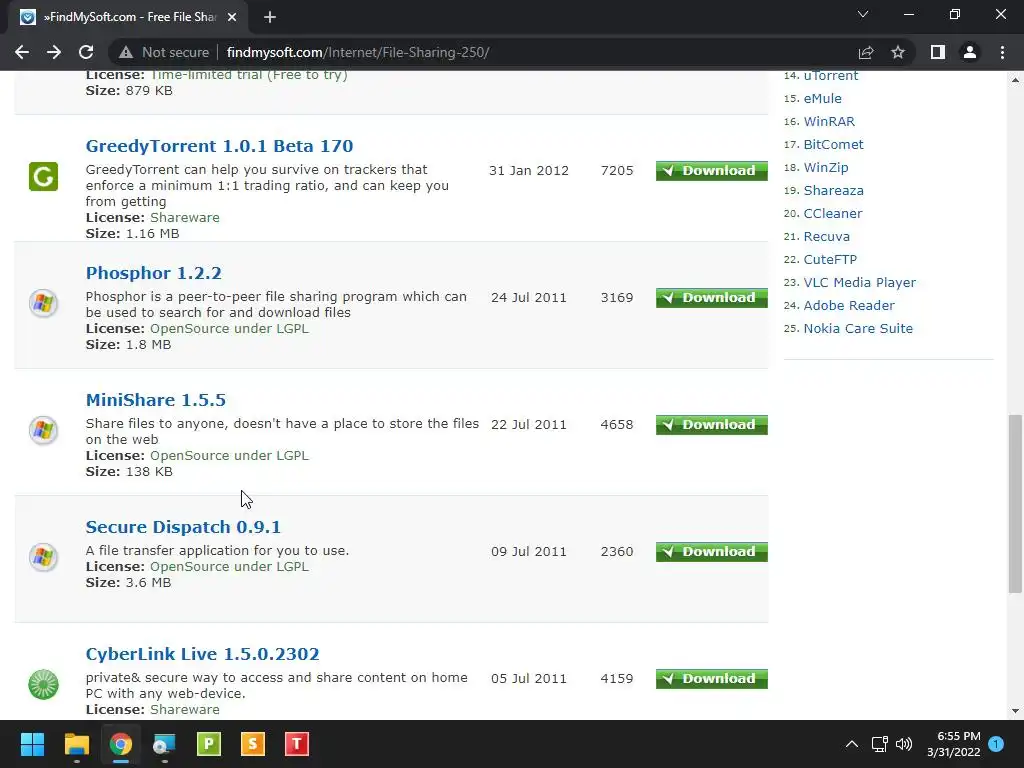Click Phosphor's OpenSource under LGPL link
This screenshot has width=1024, height=768.
pos(229,328)
